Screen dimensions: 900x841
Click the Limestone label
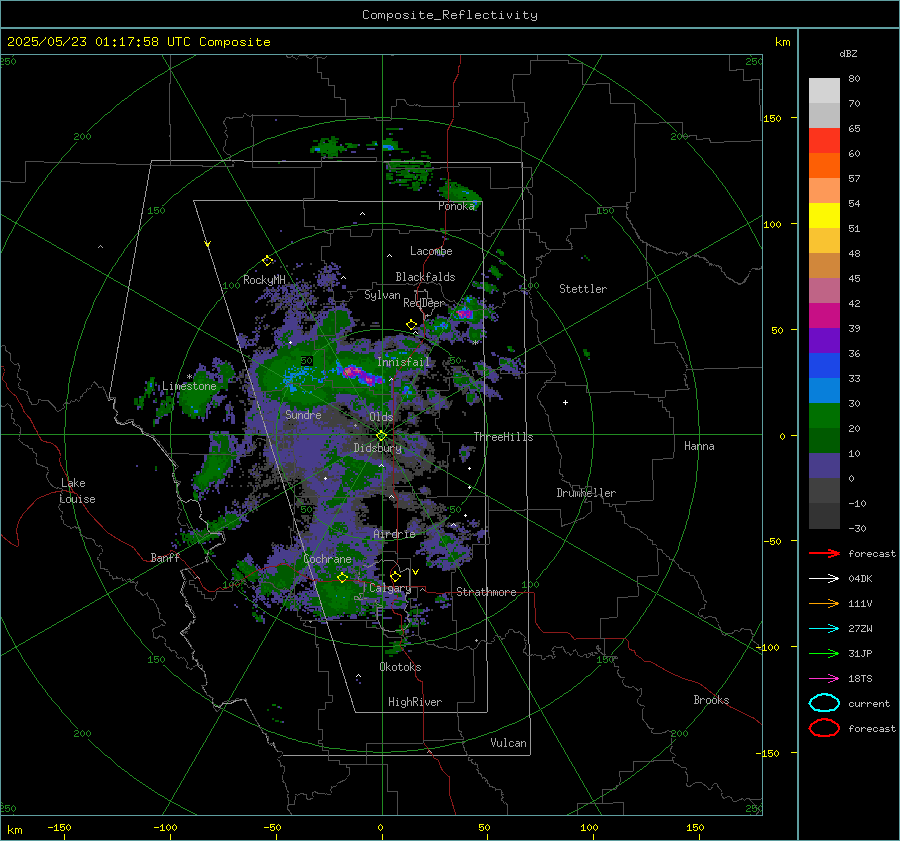pos(189,386)
